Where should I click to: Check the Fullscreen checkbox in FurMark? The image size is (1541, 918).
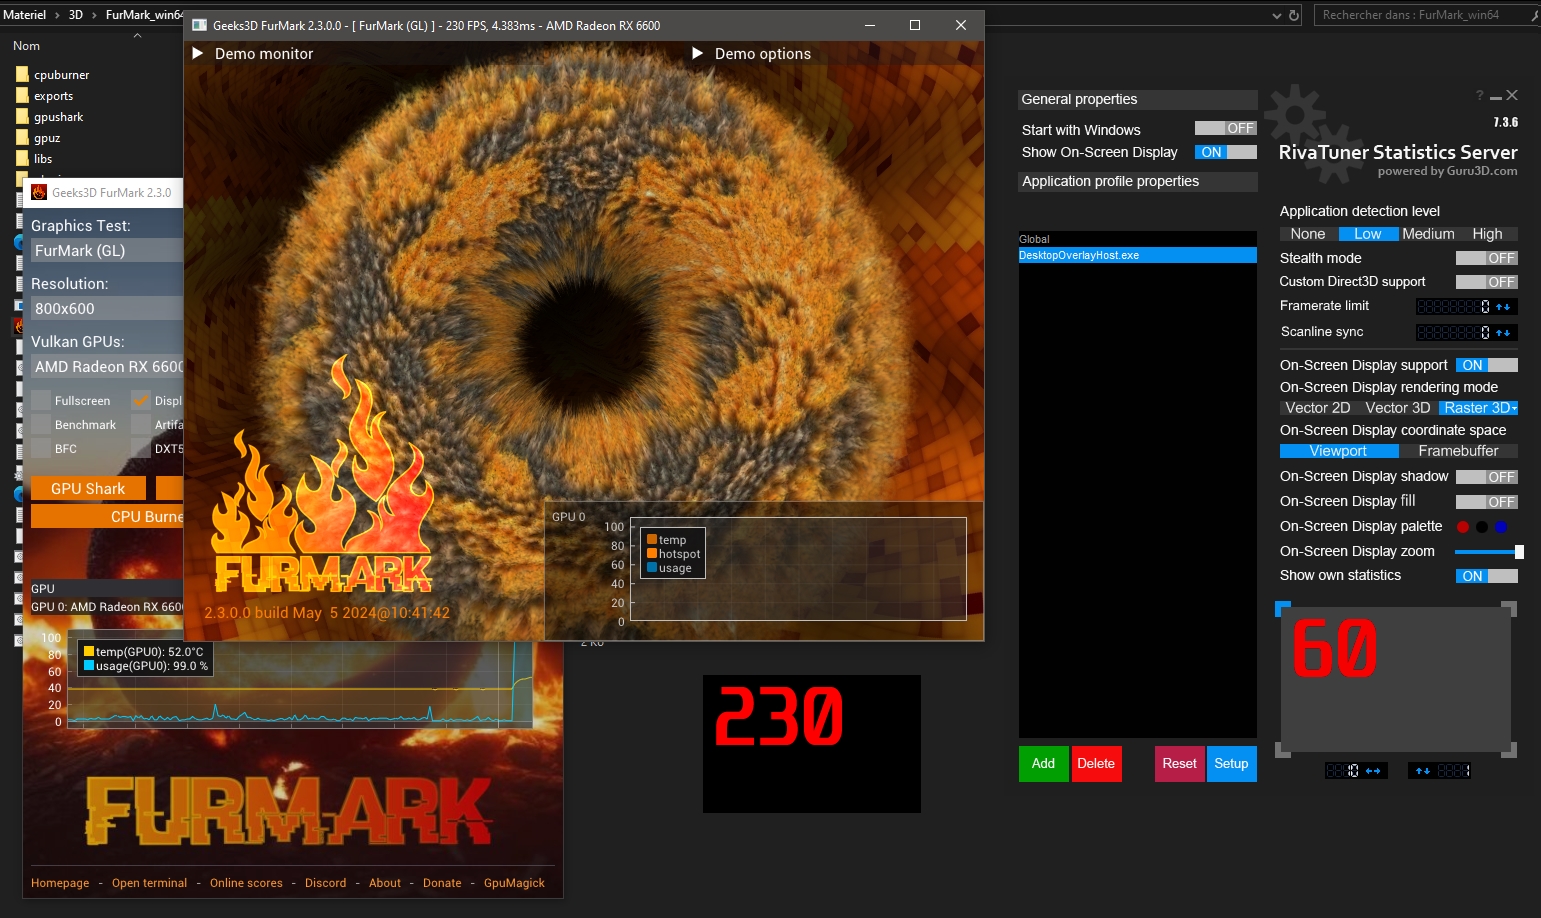click(x=41, y=400)
